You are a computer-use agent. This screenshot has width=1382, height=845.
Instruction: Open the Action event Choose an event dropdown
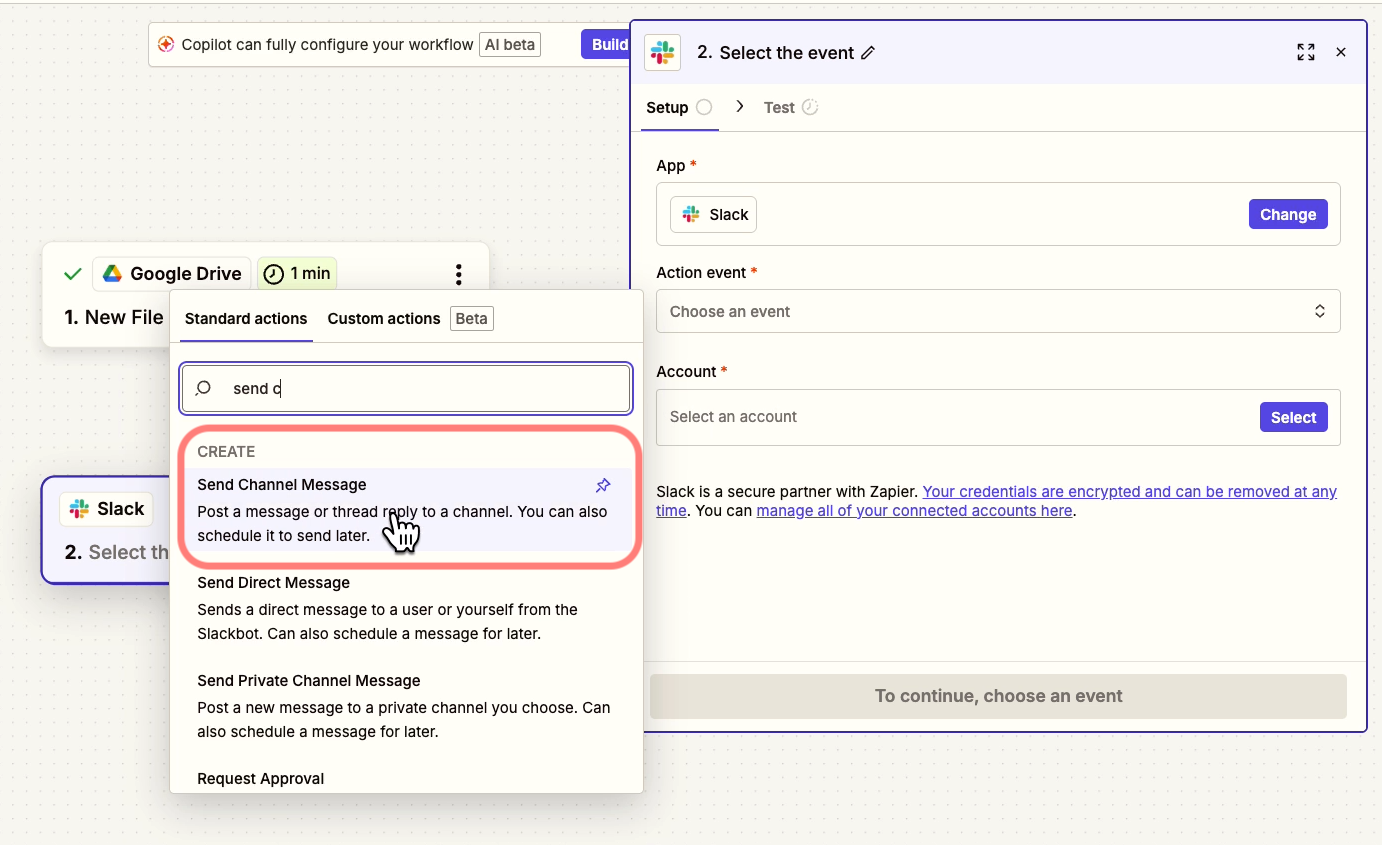click(998, 311)
